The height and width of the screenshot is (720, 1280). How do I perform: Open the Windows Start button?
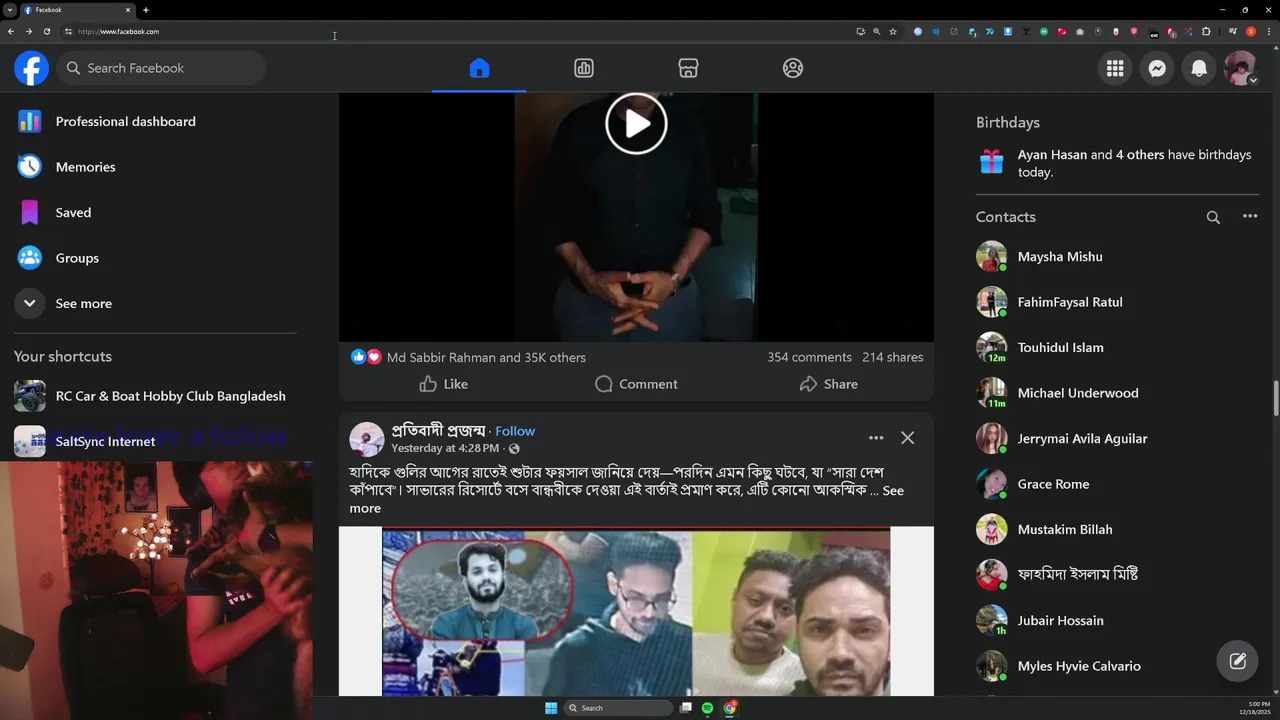tap(551, 708)
